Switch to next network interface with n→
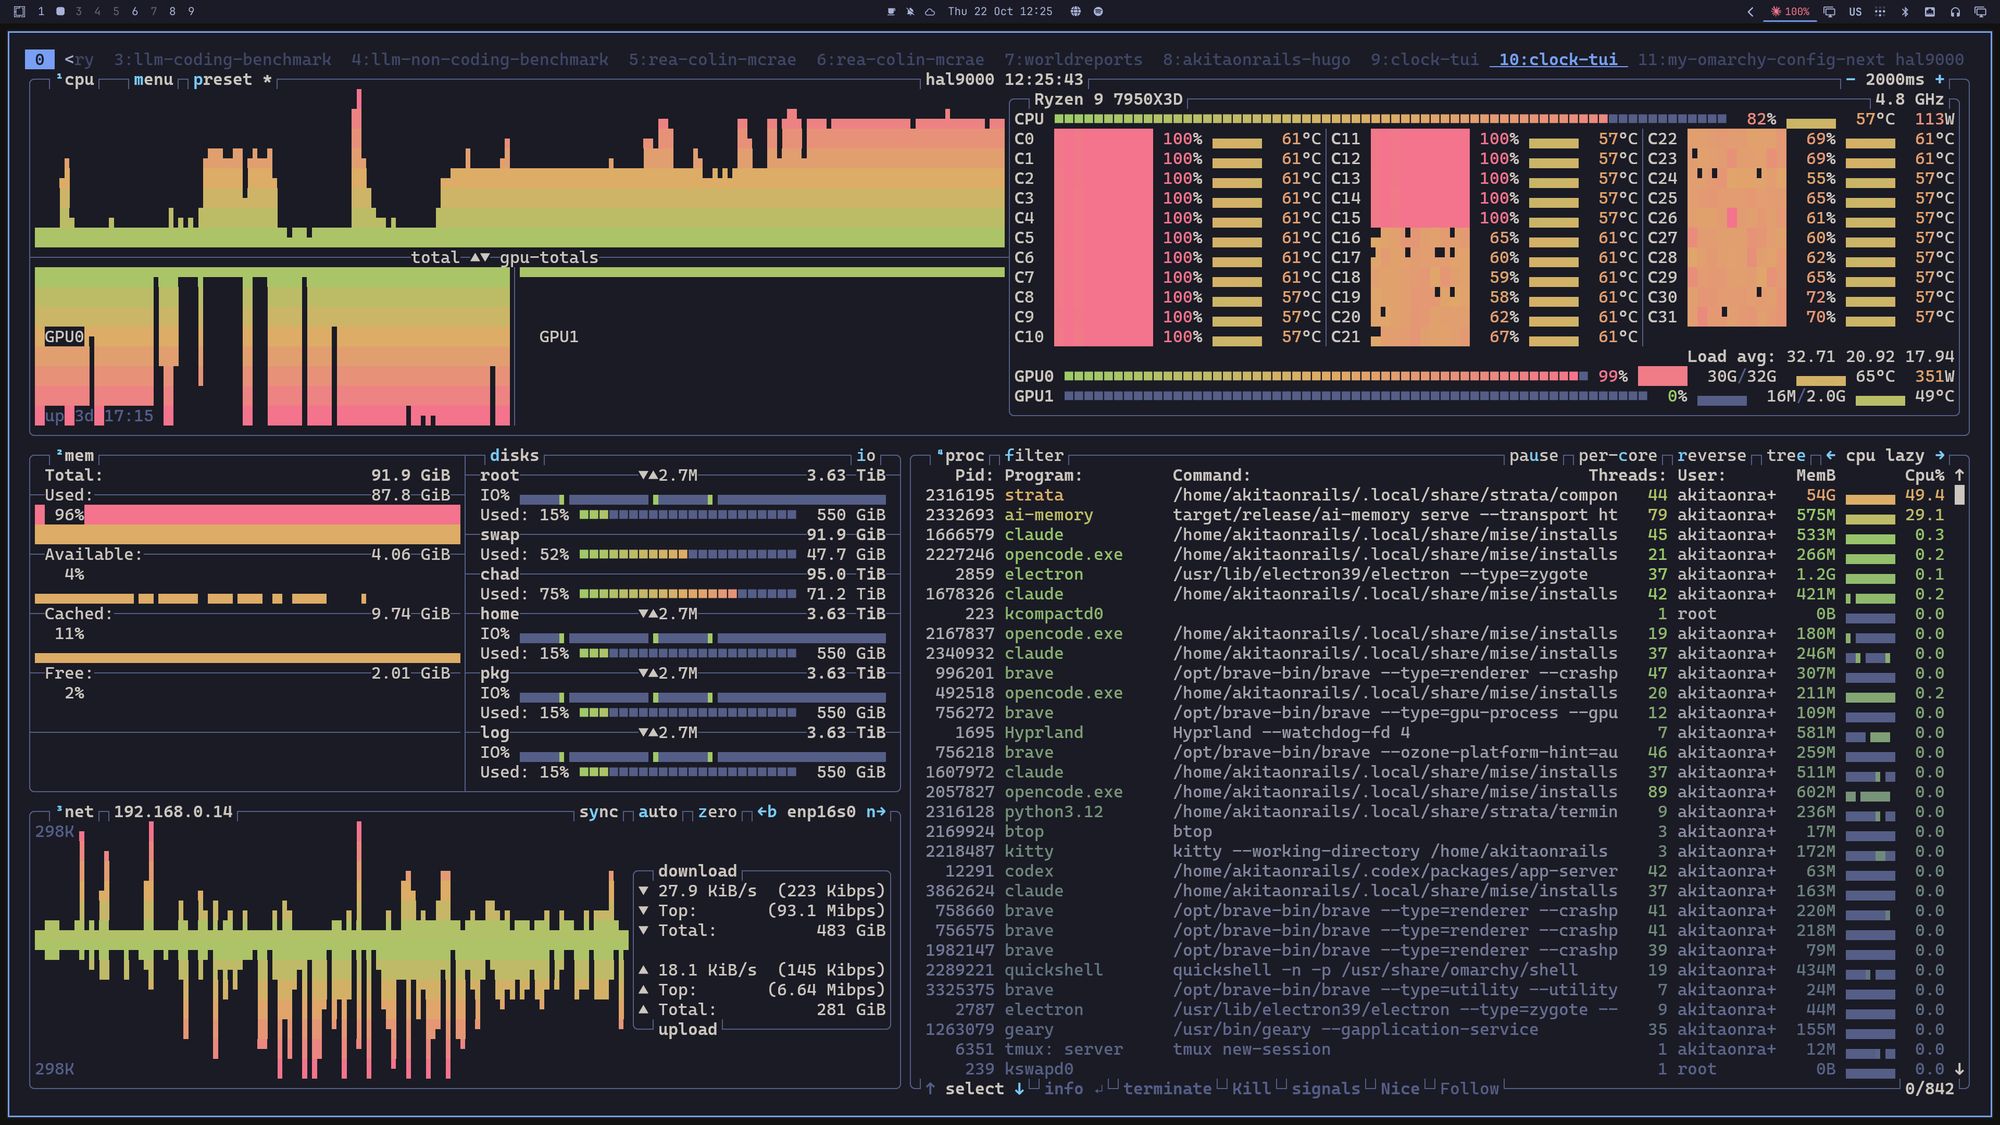Screen dimensions: 2000x1125 (876, 811)
